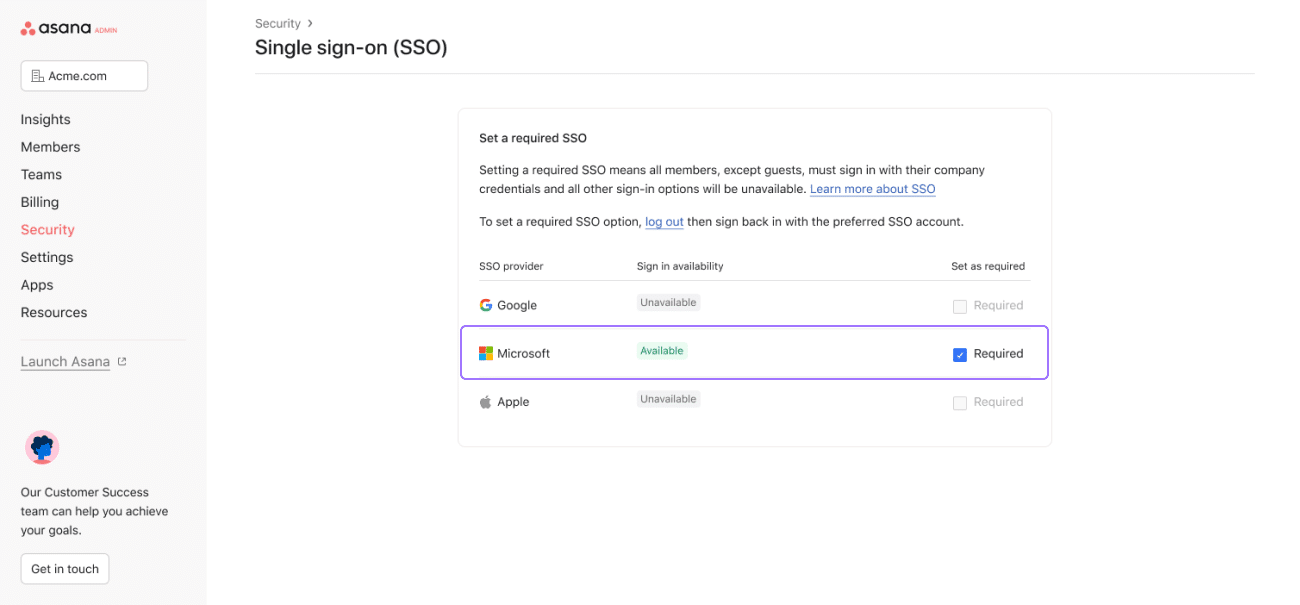1300x605 pixels.
Task: Click the Apple logo icon
Action: pos(486,402)
